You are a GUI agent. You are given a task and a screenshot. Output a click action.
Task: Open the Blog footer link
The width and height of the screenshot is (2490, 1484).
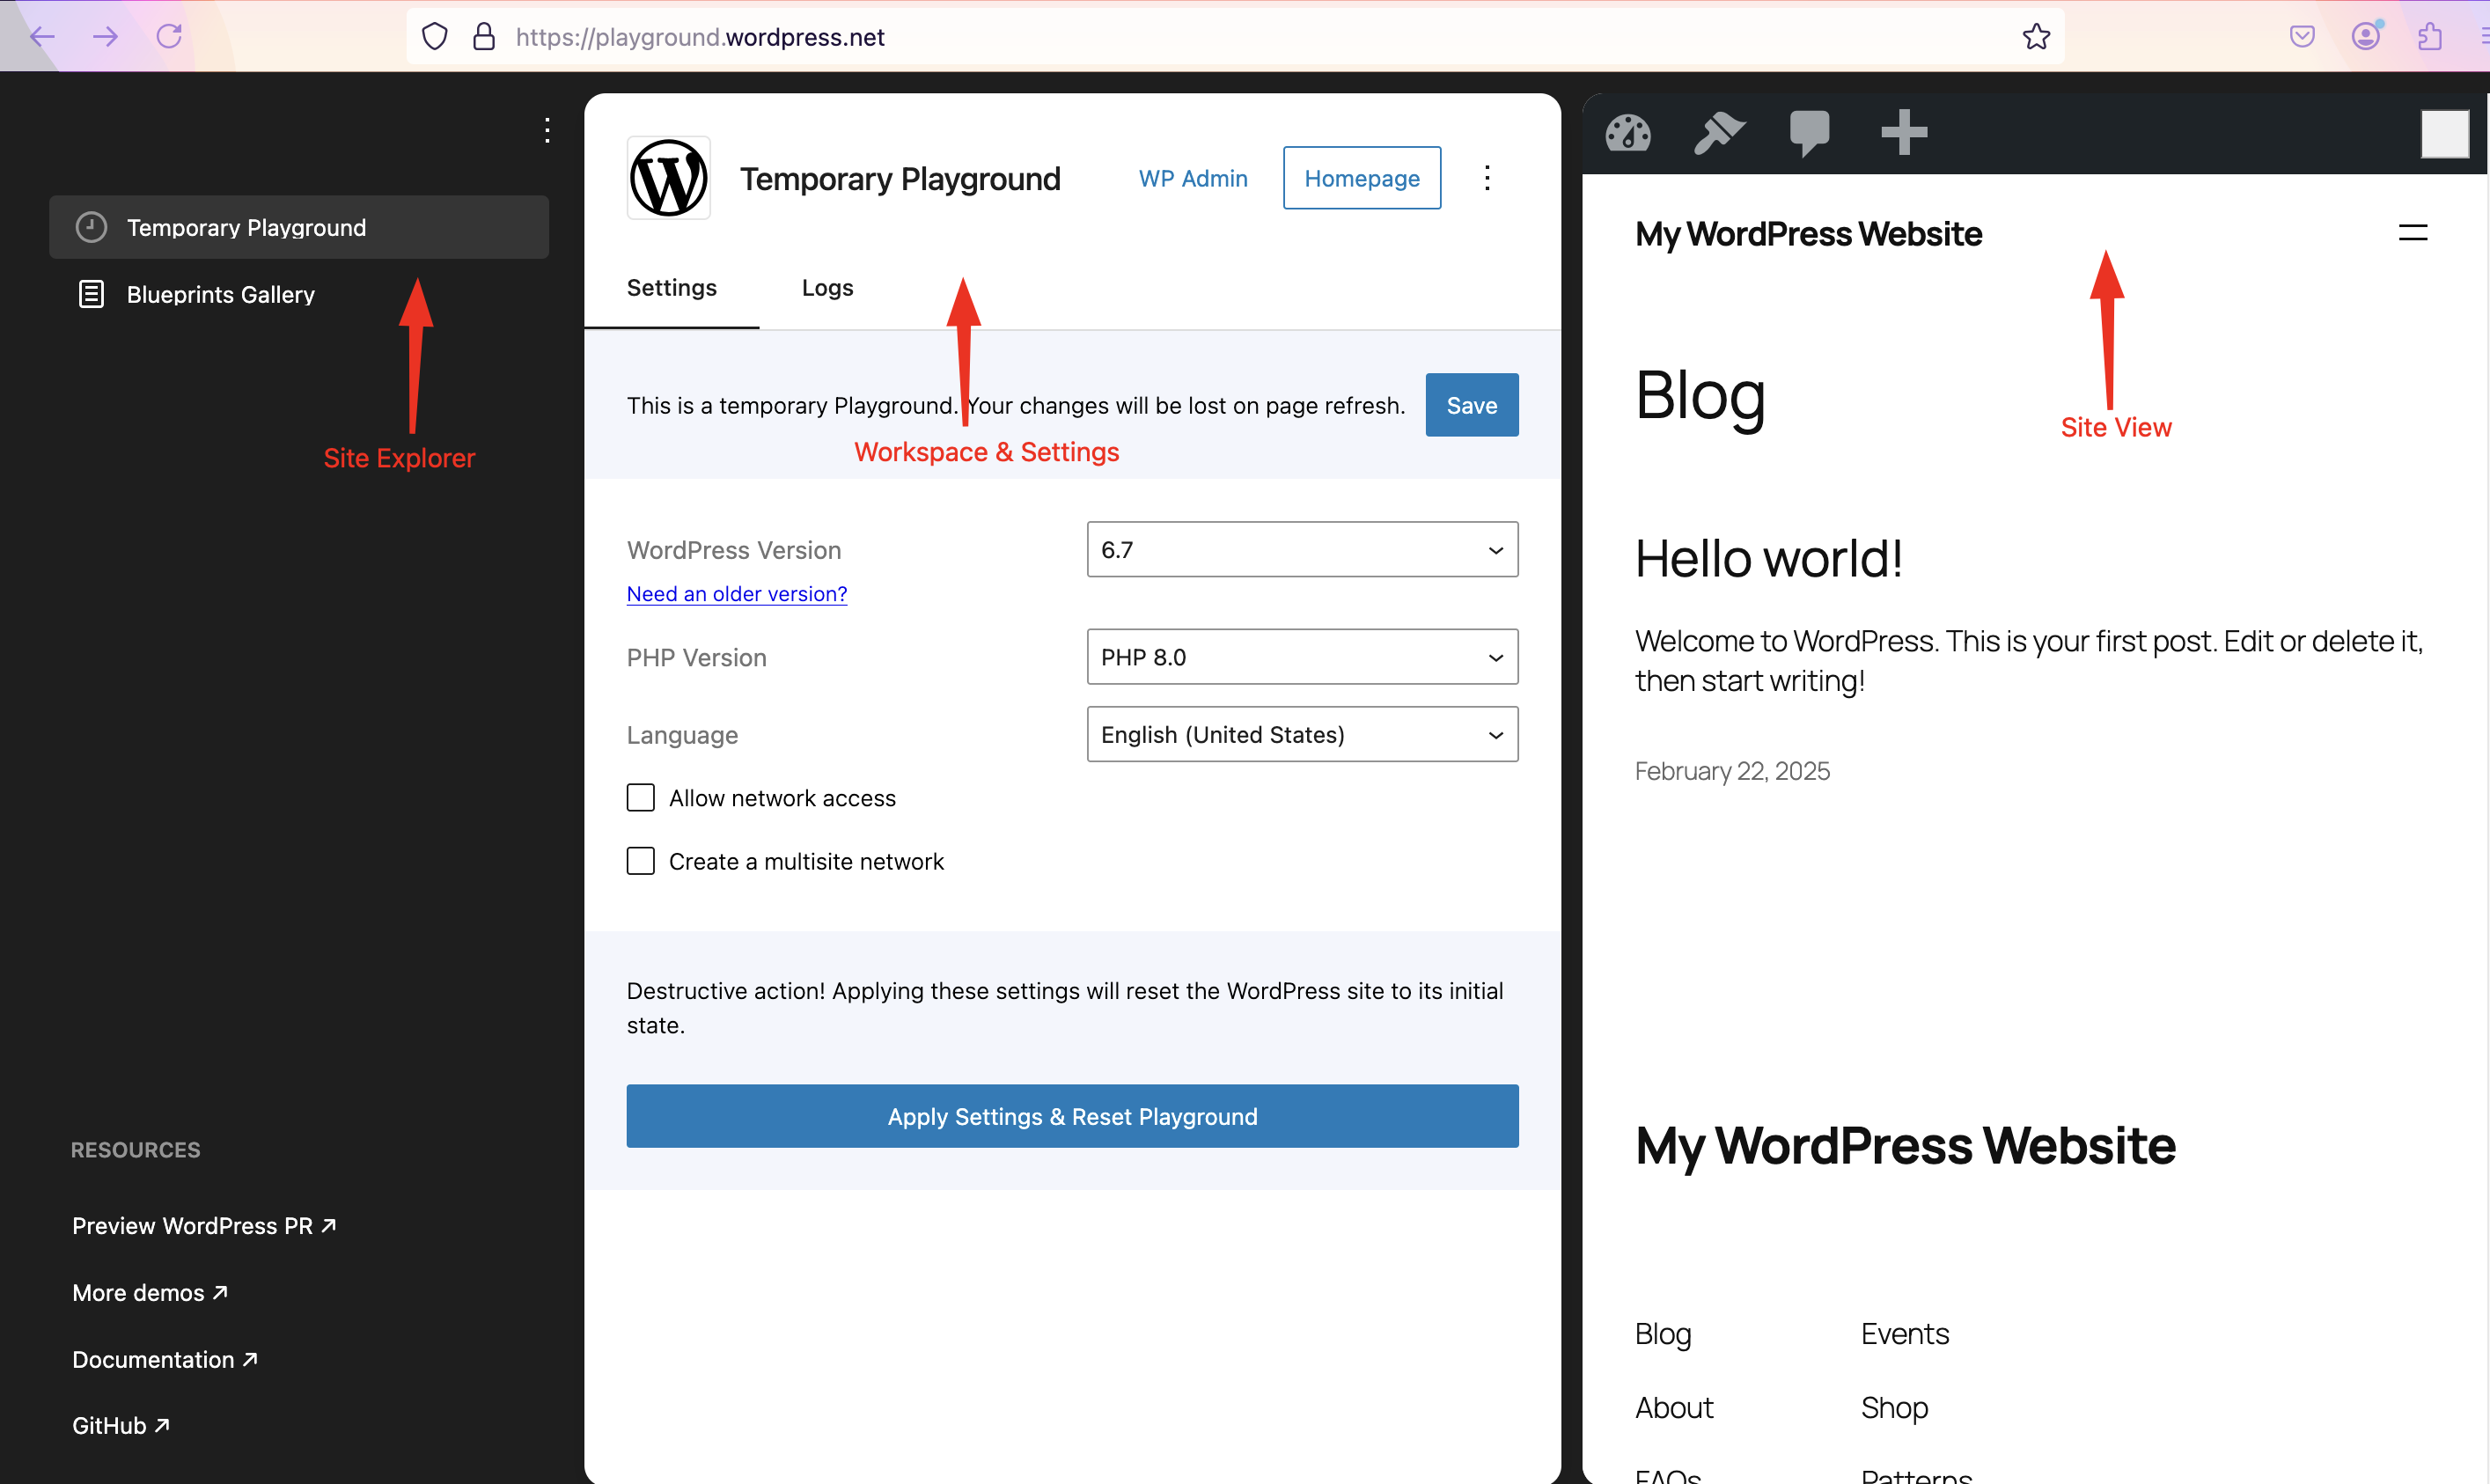pos(1663,1334)
